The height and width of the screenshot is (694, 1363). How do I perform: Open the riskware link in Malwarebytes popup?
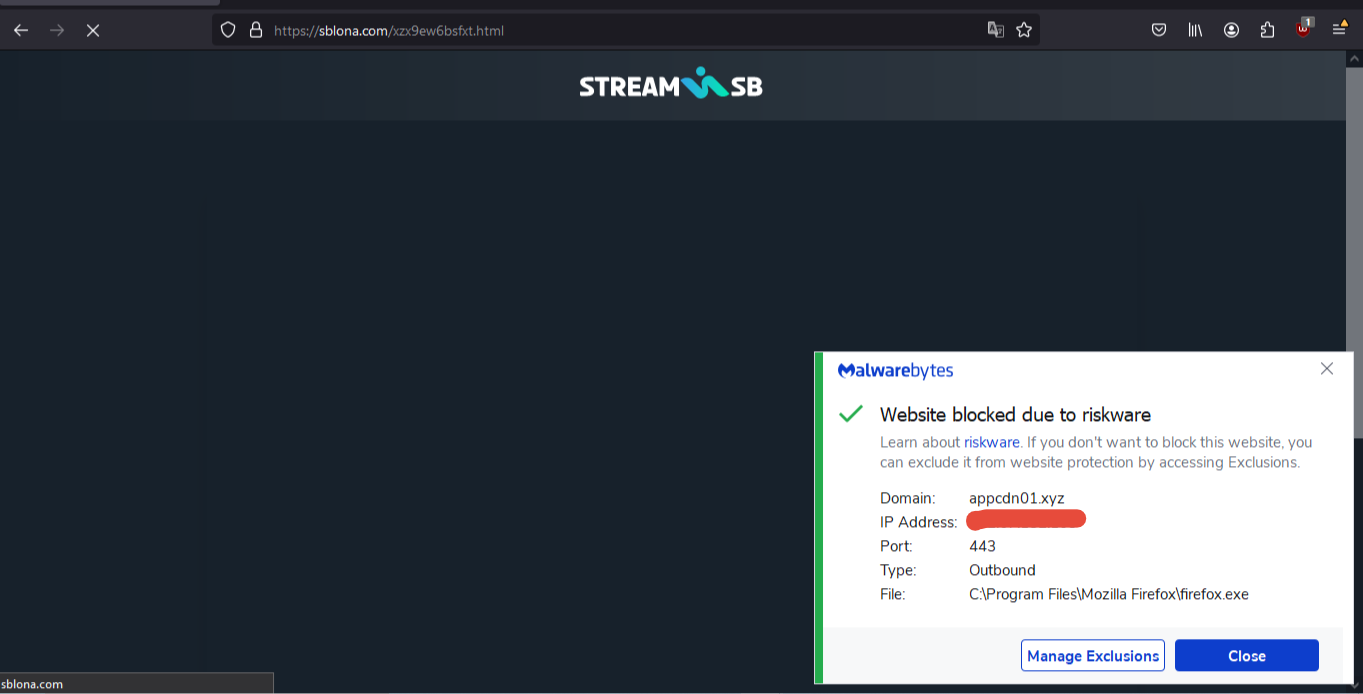coord(992,442)
